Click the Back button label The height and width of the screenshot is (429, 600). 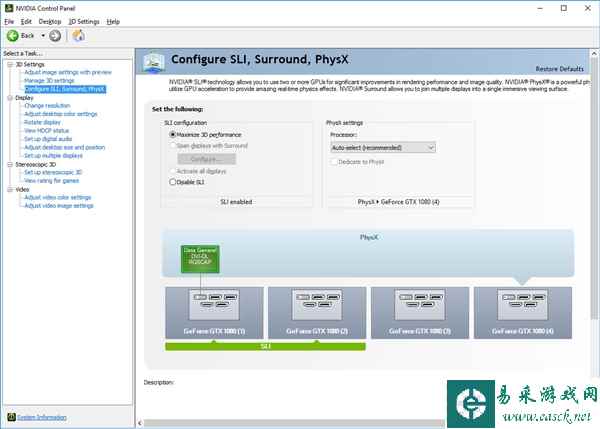(x=27, y=36)
